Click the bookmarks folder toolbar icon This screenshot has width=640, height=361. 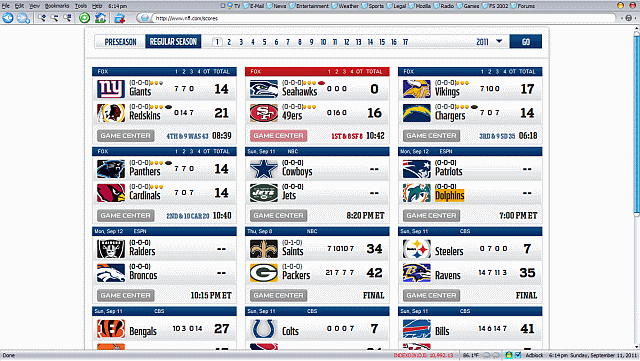(x=119, y=18)
